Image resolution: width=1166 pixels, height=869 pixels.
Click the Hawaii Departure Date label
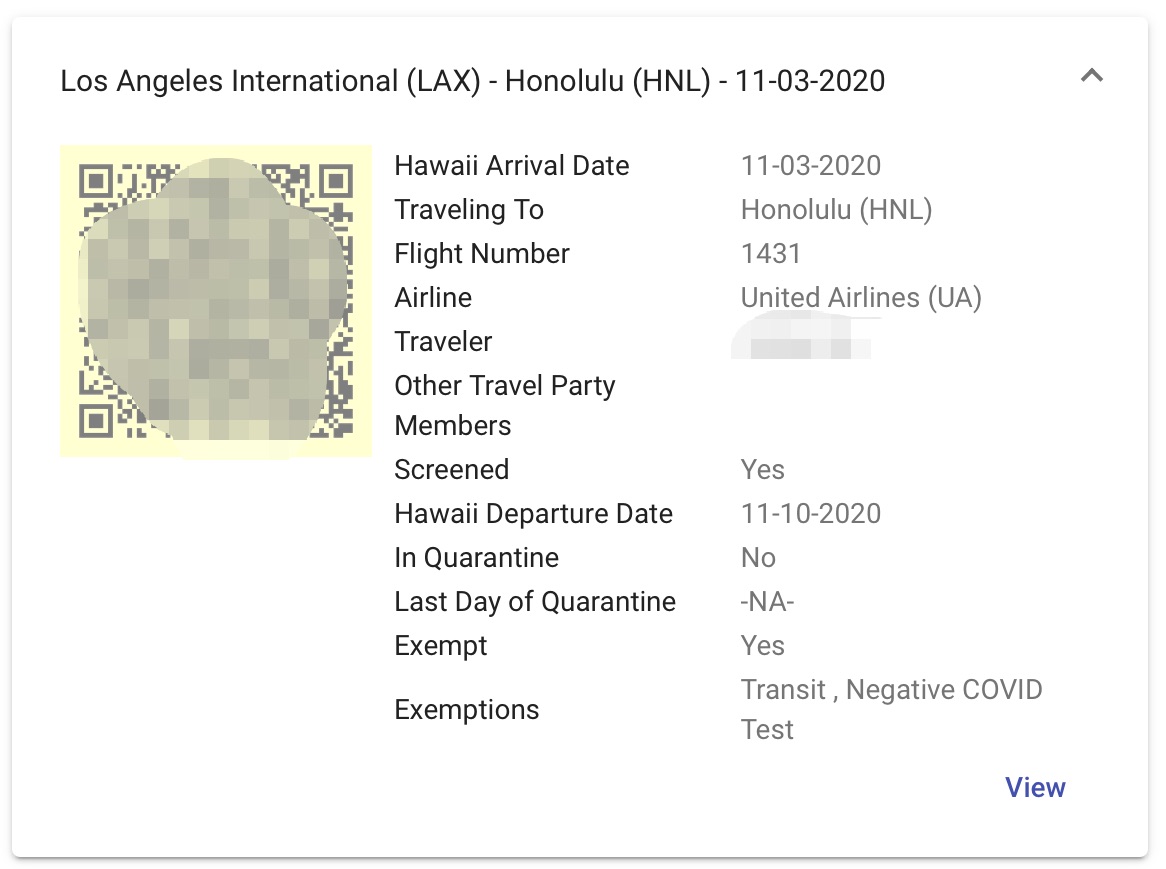point(533,514)
